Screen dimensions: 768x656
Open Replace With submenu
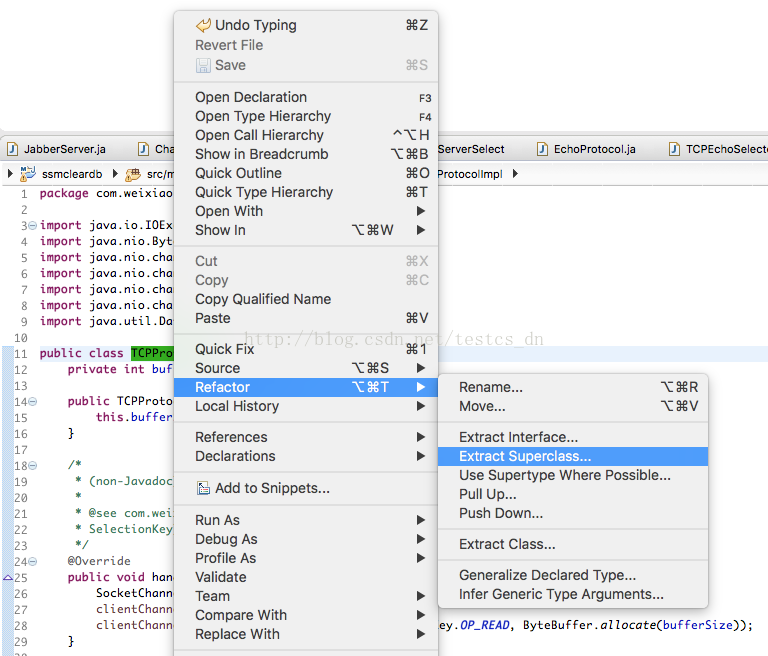(x=306, y=634)
